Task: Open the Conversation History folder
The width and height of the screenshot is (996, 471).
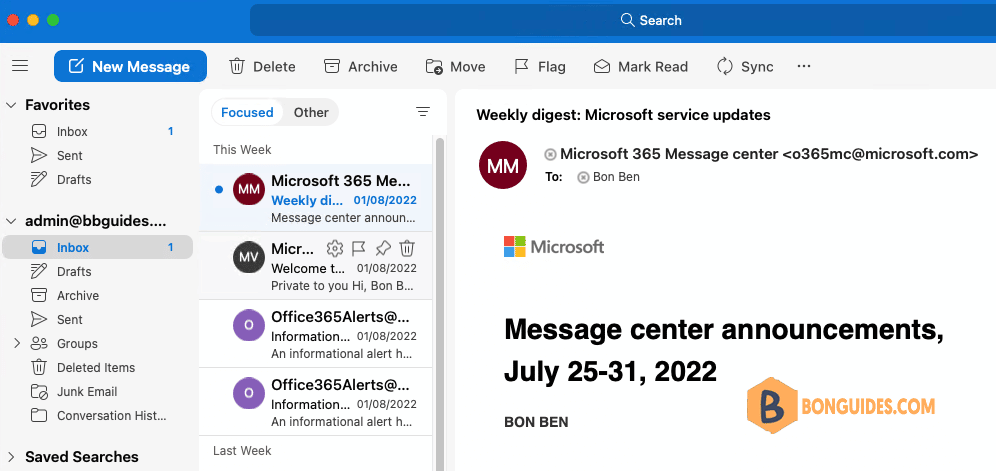Action: point(97,416)
